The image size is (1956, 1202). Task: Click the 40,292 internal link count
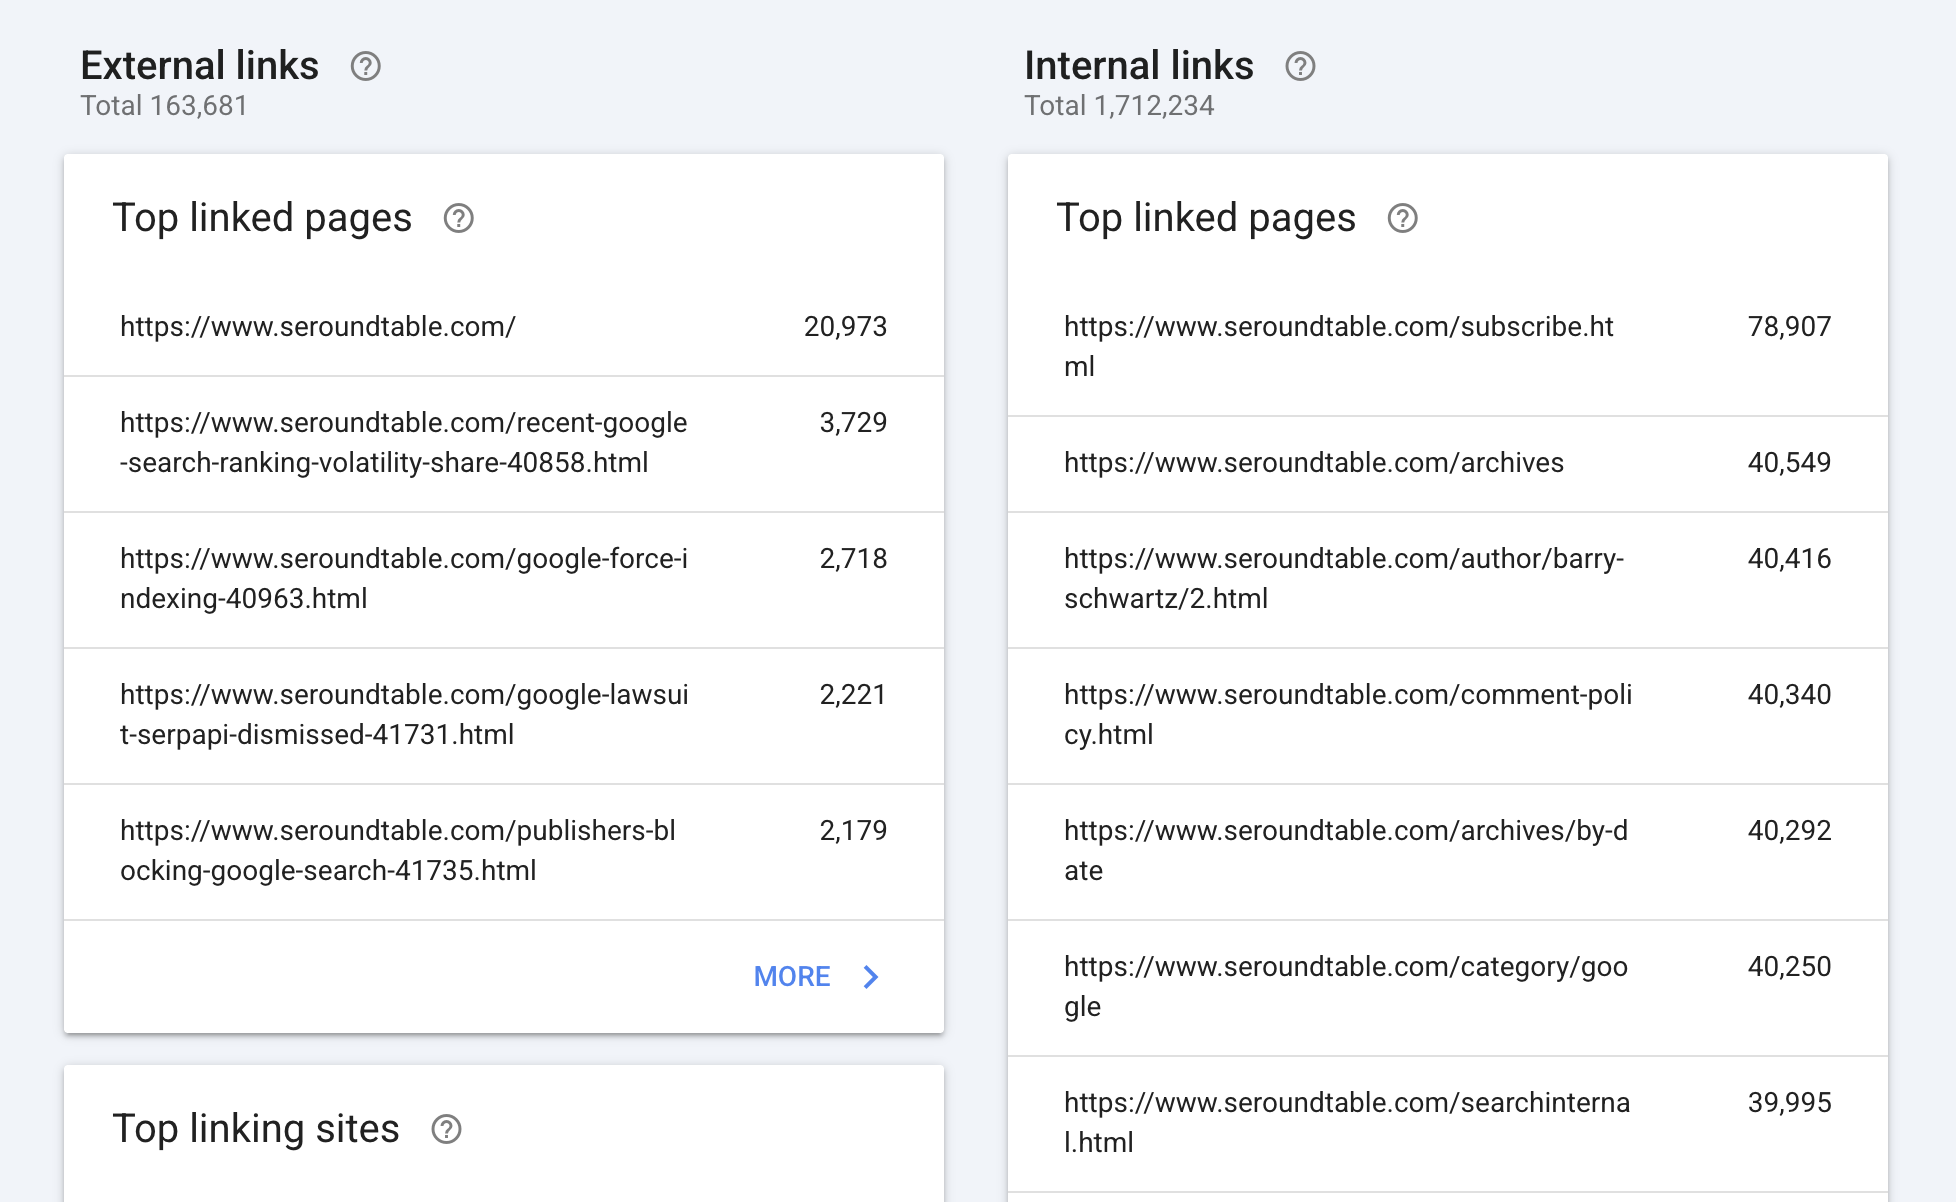(x=1789, y=831)
